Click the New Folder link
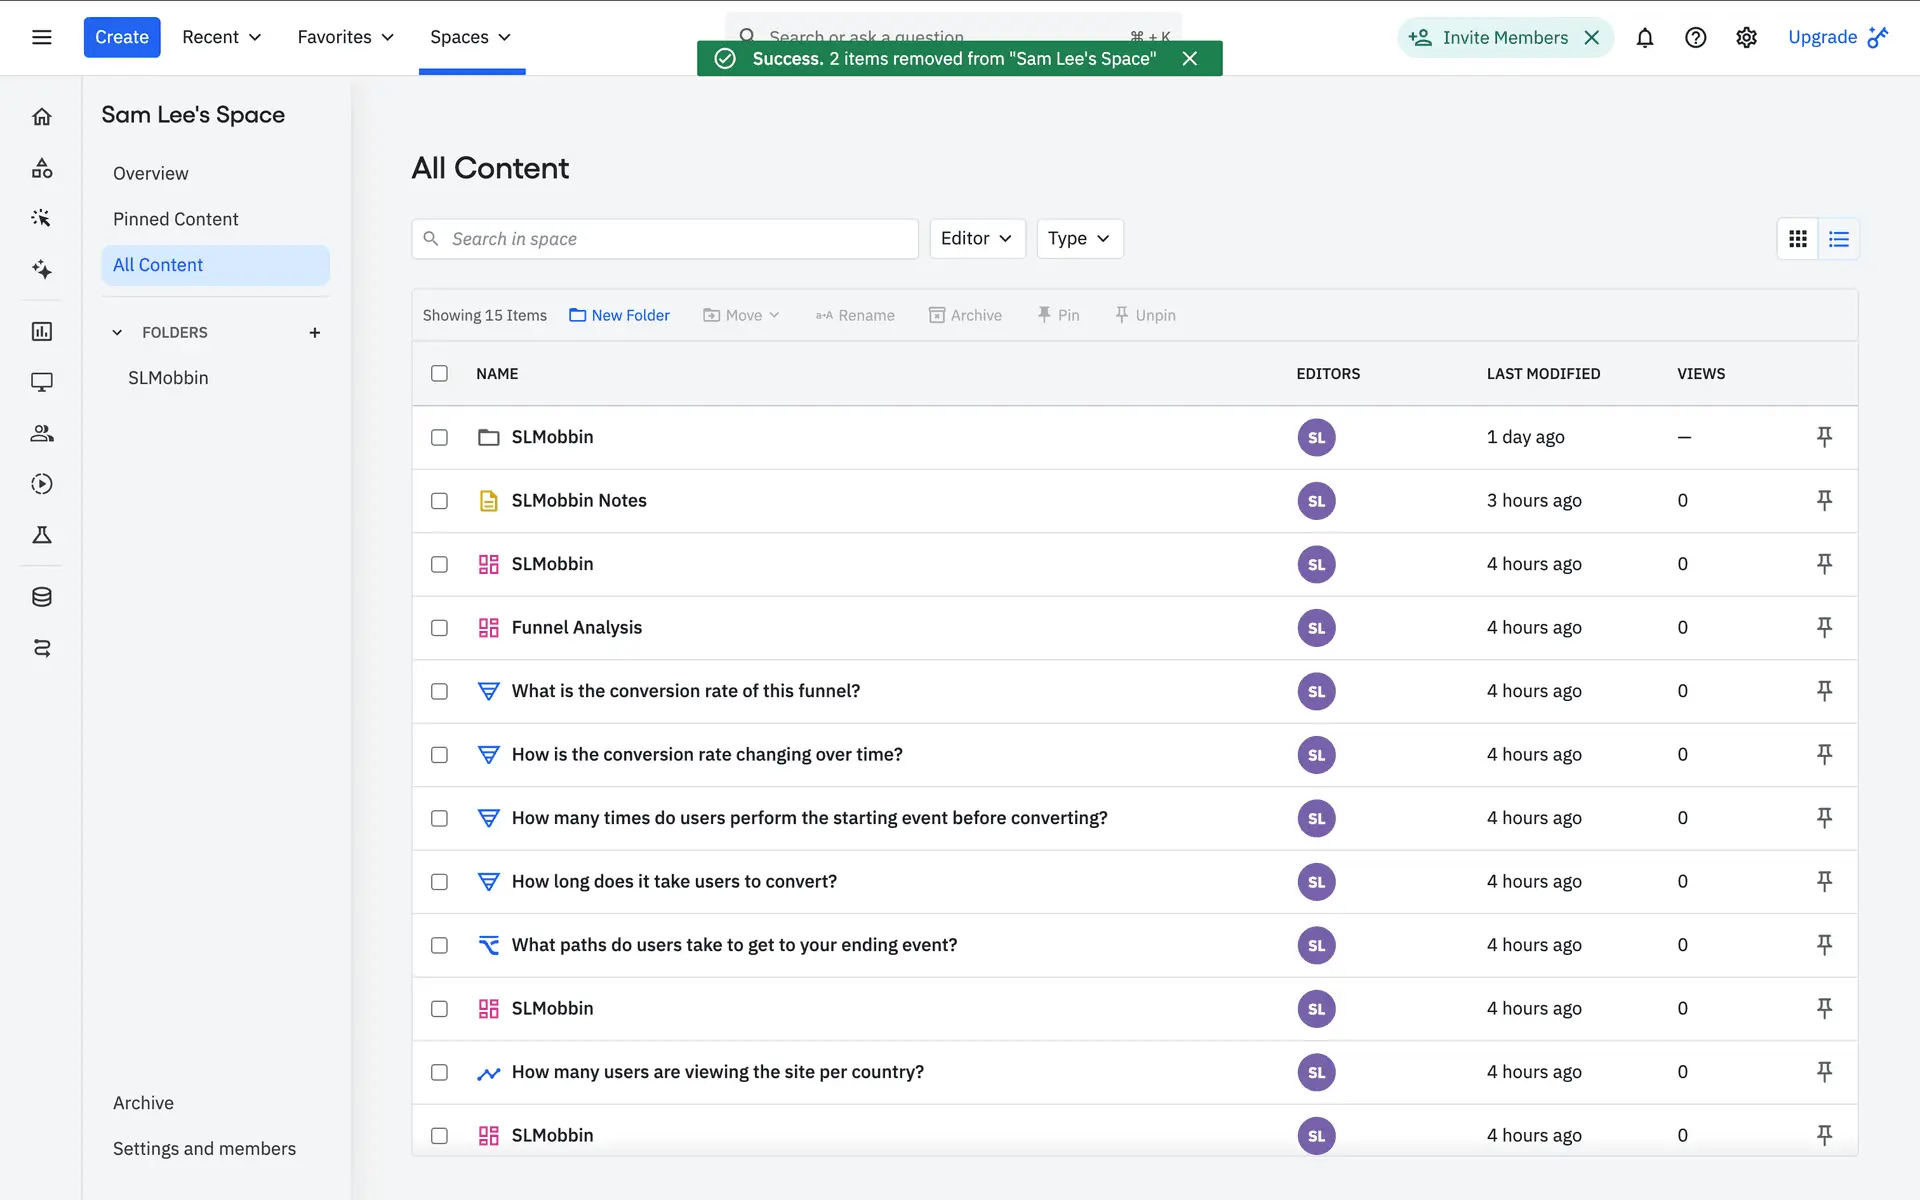 click(619, 315)
